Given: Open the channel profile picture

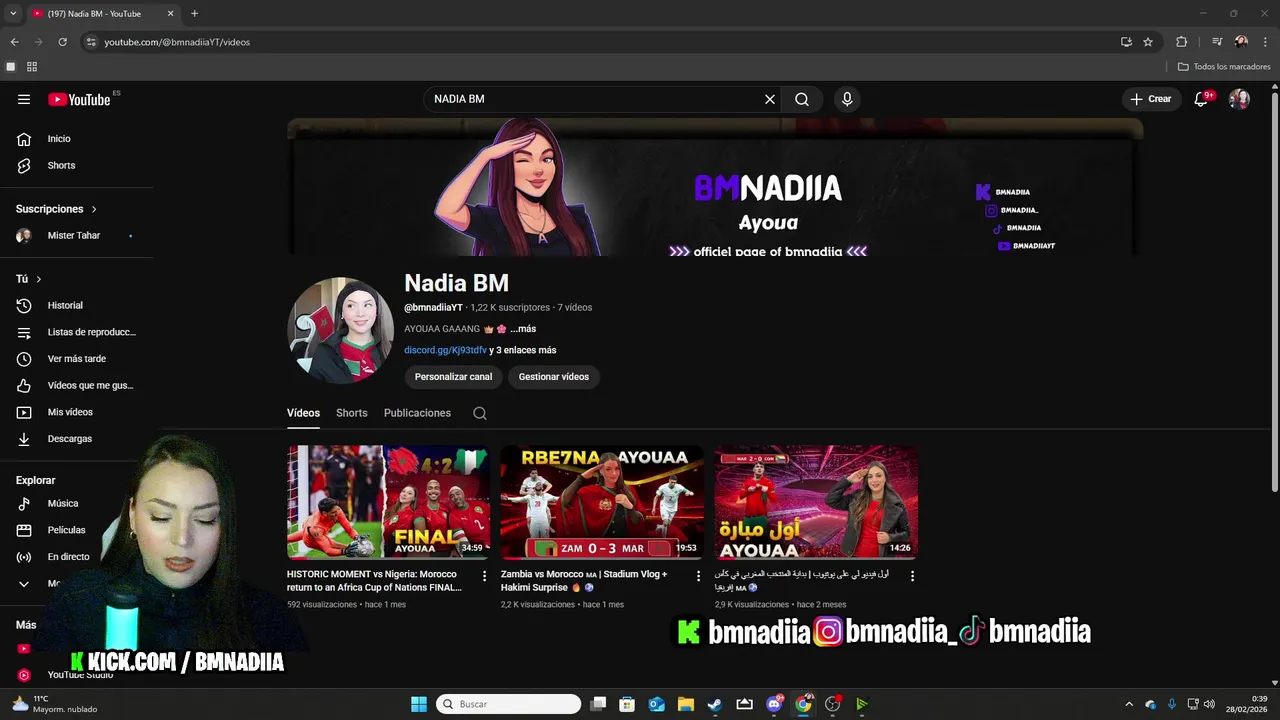Looking at the screenshot, I should coord(341,330).
